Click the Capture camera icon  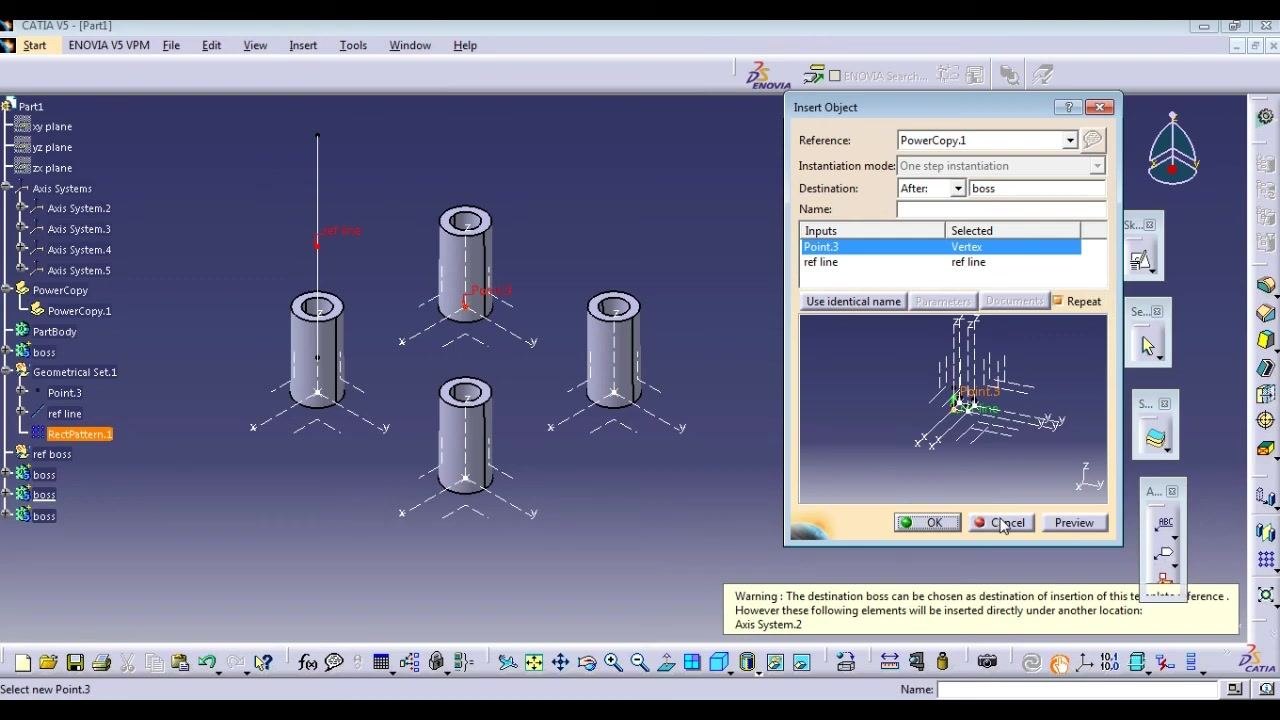987,662
